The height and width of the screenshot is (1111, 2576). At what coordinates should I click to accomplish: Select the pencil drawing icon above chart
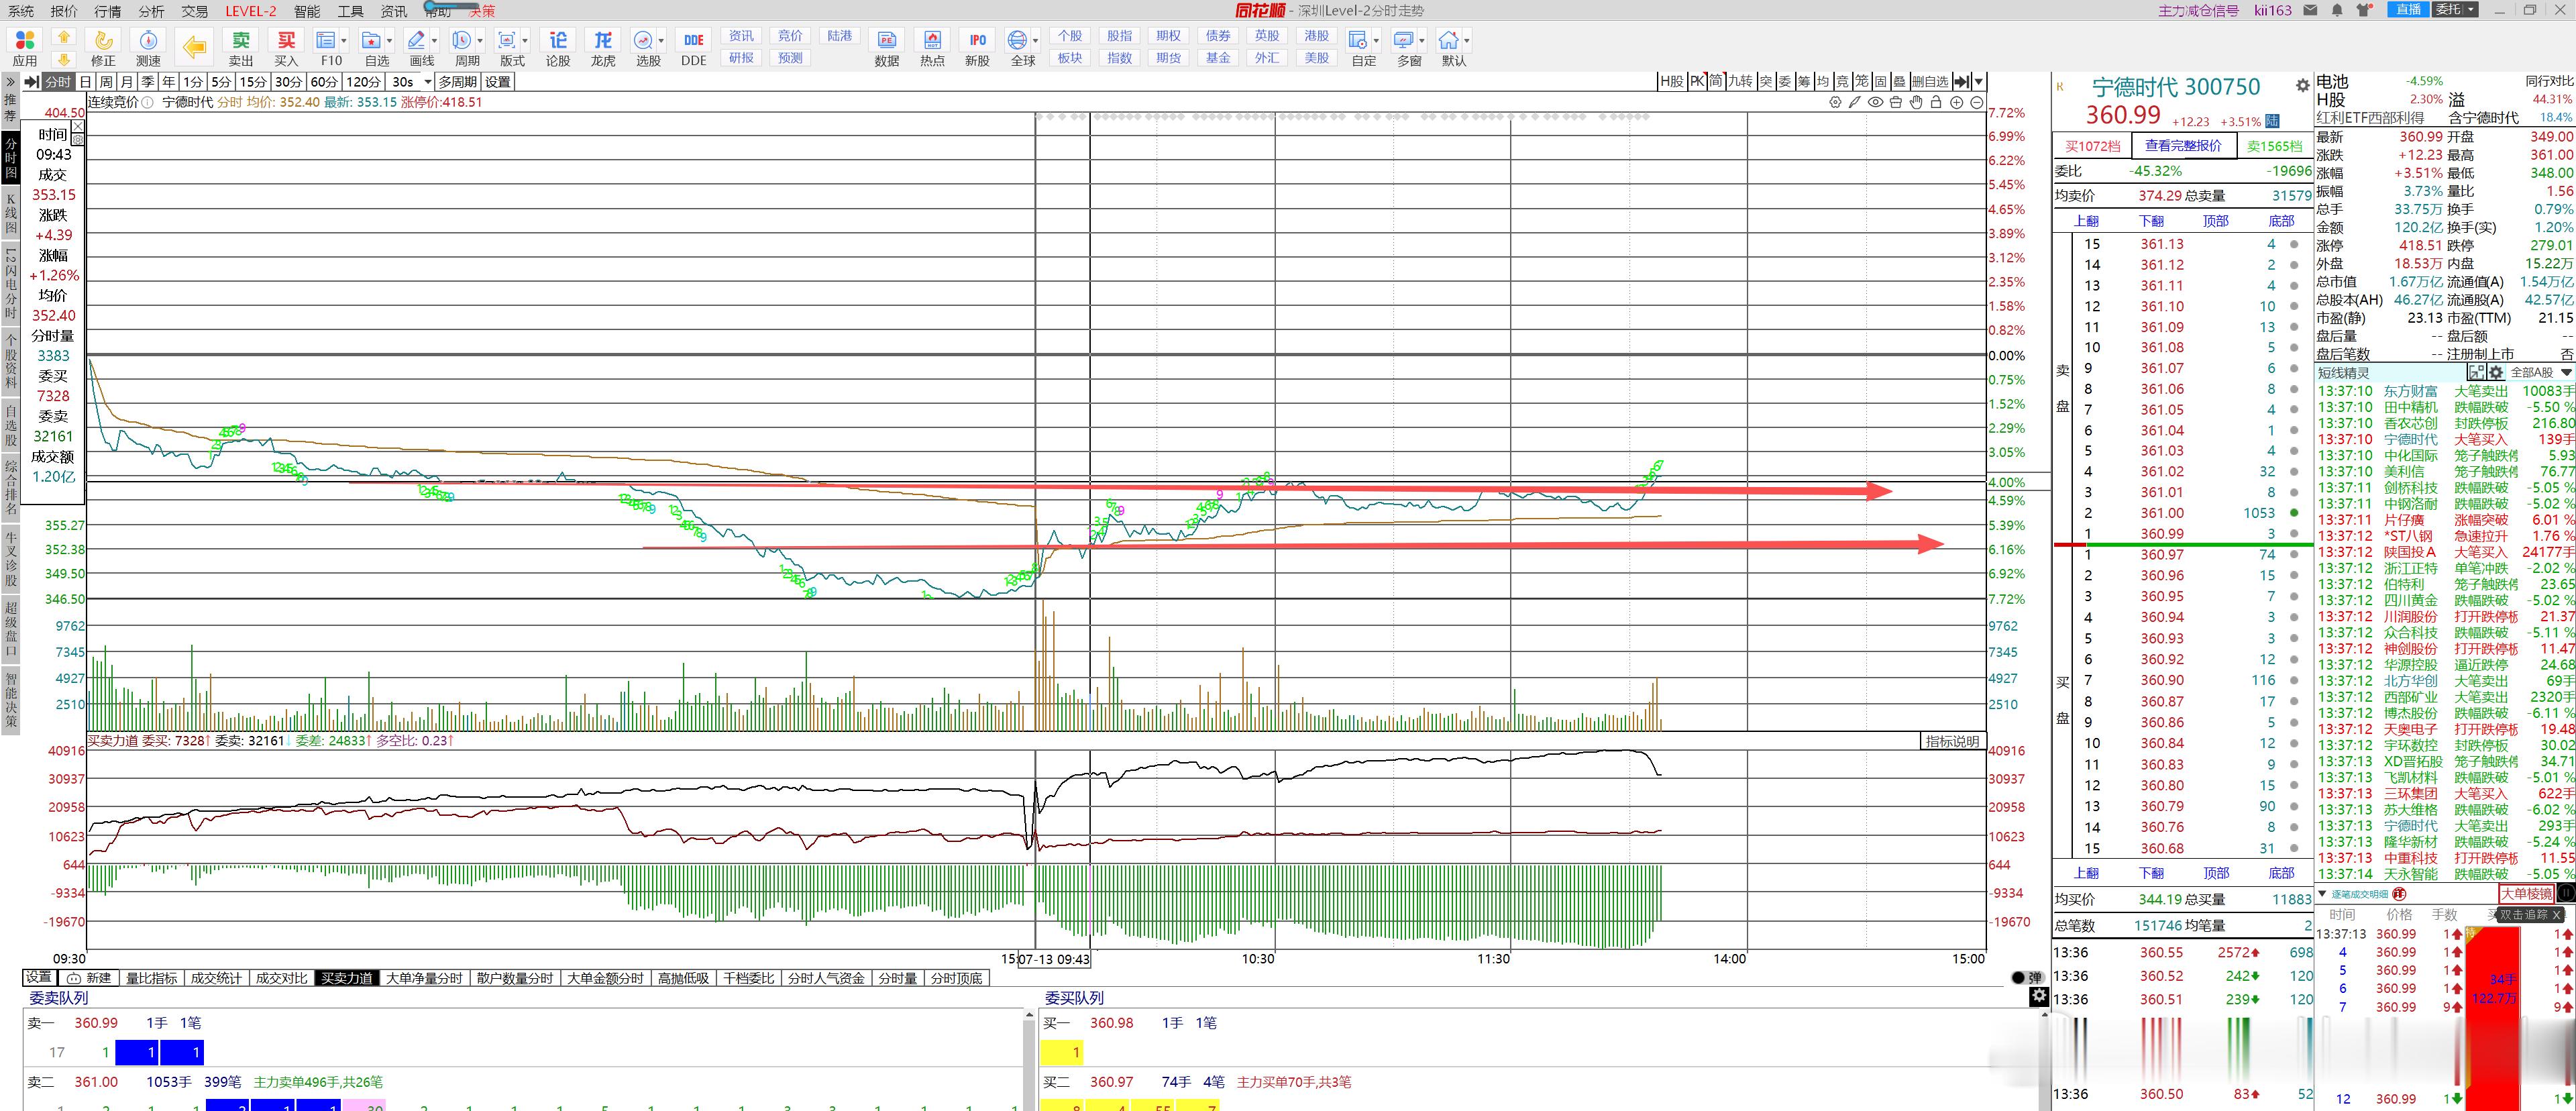pos(1855,102)
